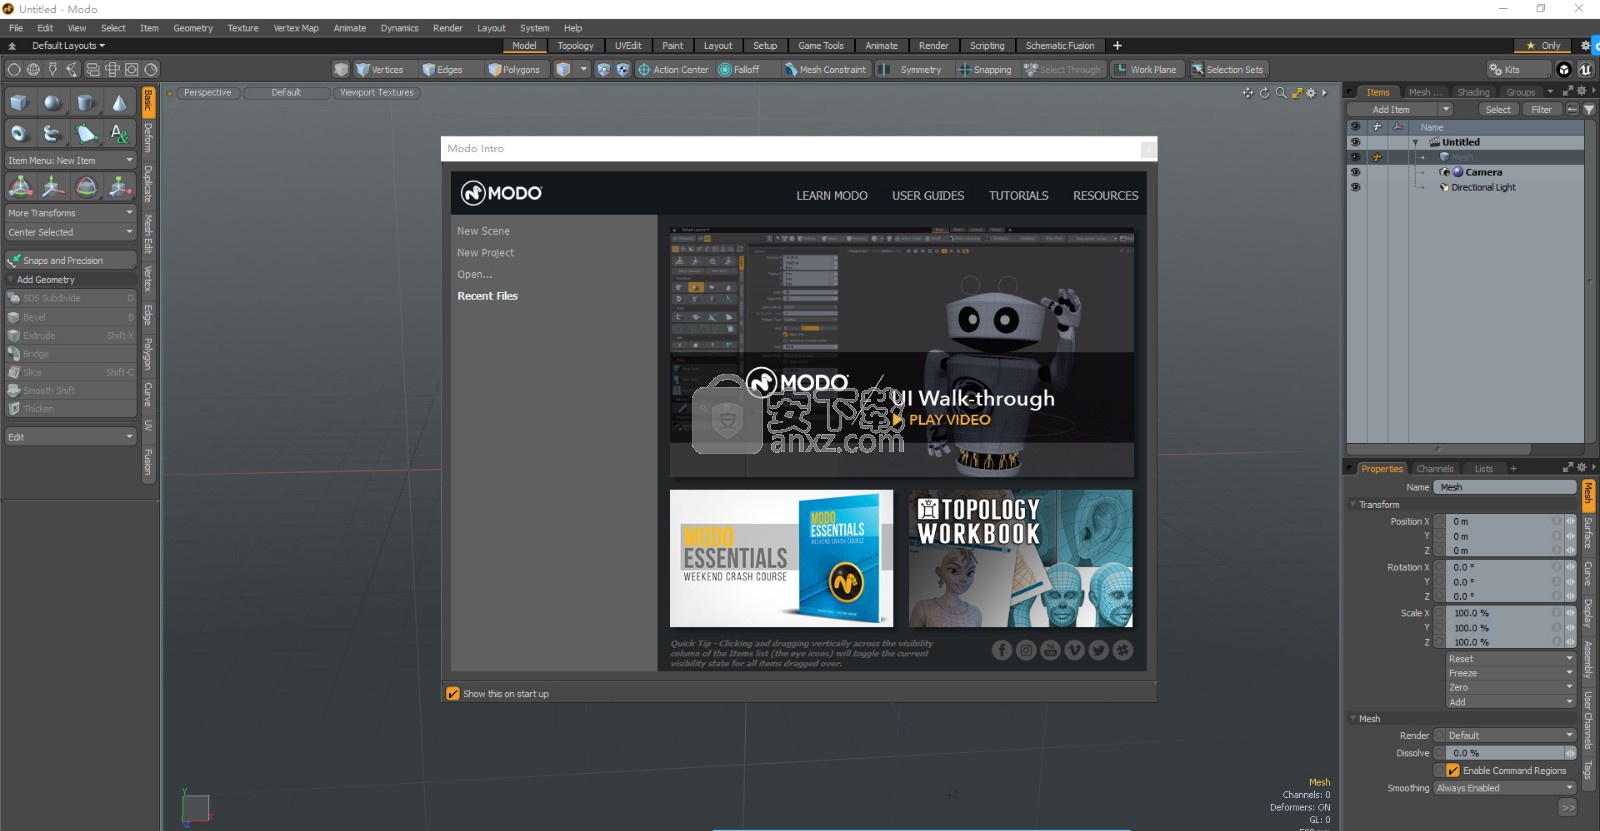Open the Topology Workbook thumbnail
1600x831 pixels.
point(1020,558)
